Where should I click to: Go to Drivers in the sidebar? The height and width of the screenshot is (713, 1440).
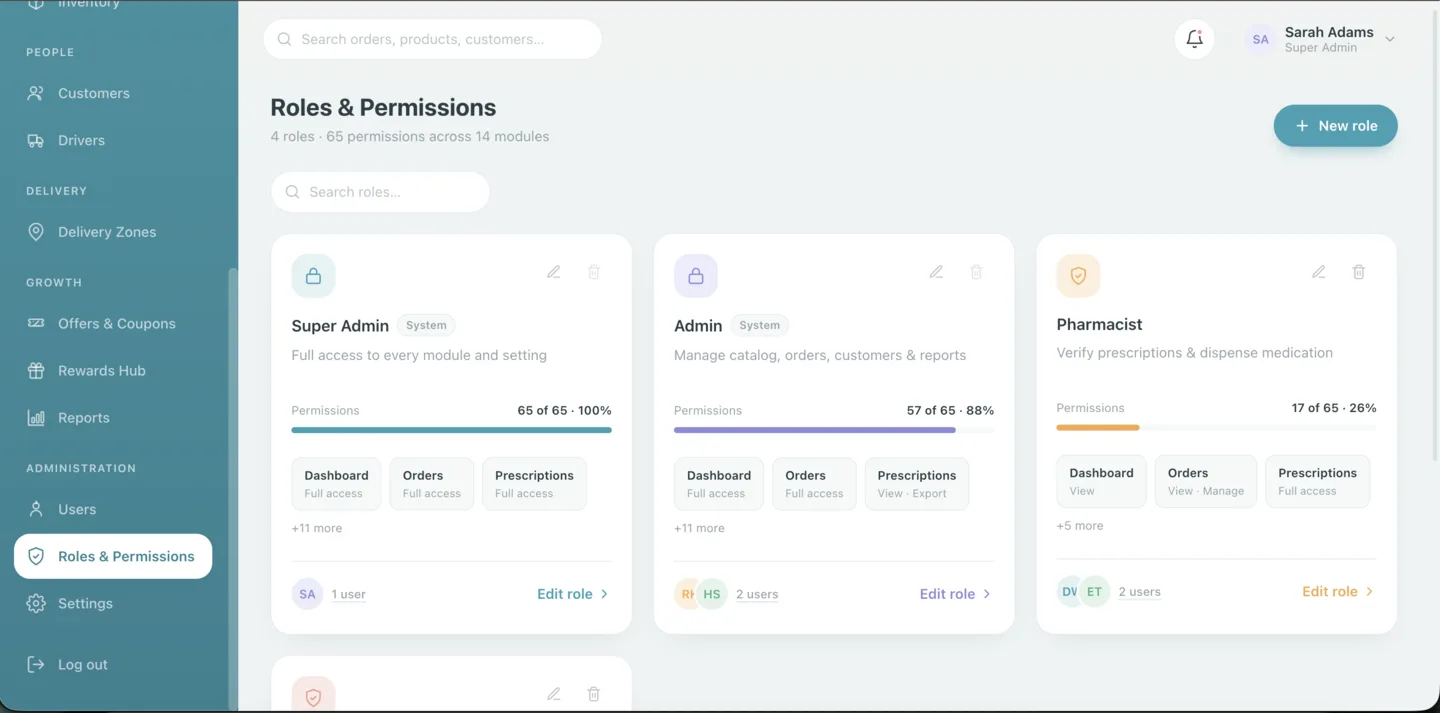click(113, 140)
